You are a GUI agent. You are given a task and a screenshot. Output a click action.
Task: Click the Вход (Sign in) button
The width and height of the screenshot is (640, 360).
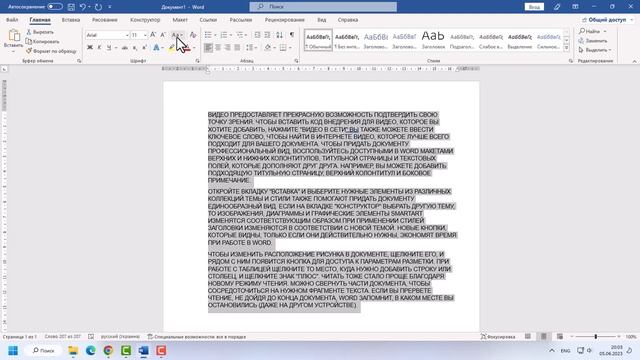(534, 7)
